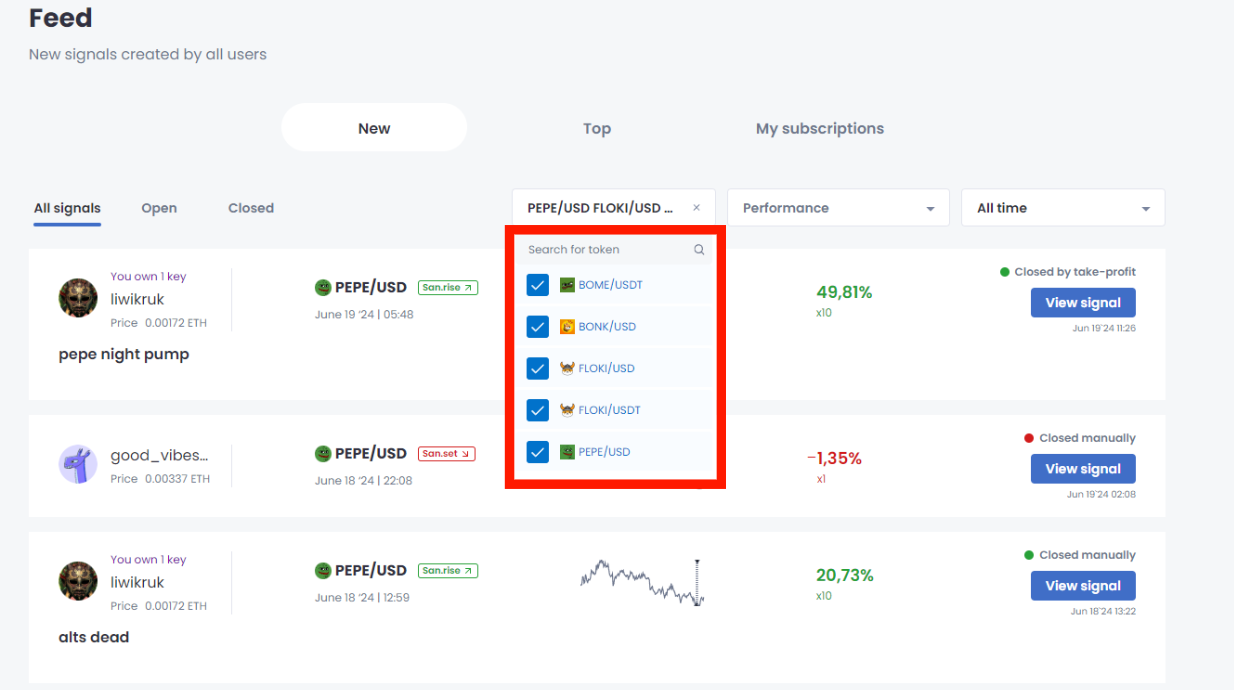
Task: Uncheck the BOME/USDT checkbox
Action: 538,285
